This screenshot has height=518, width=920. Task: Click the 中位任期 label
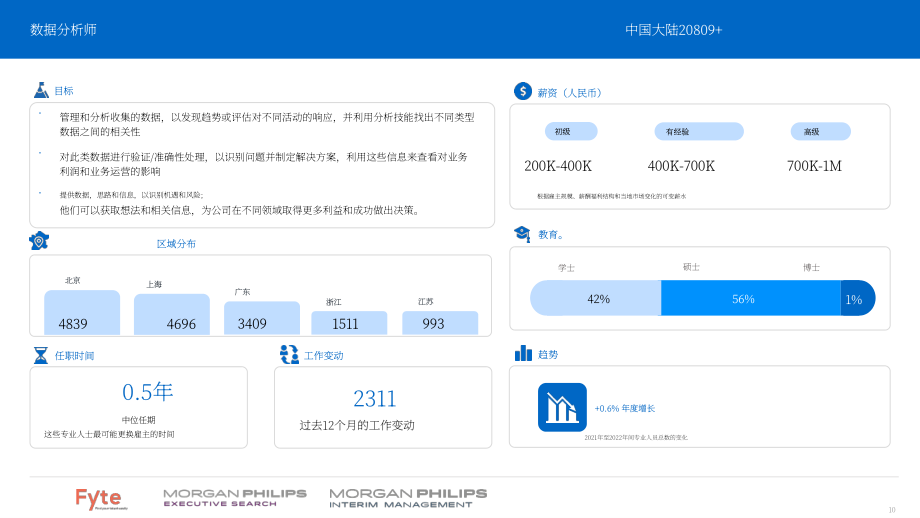[x=138, y=420]
